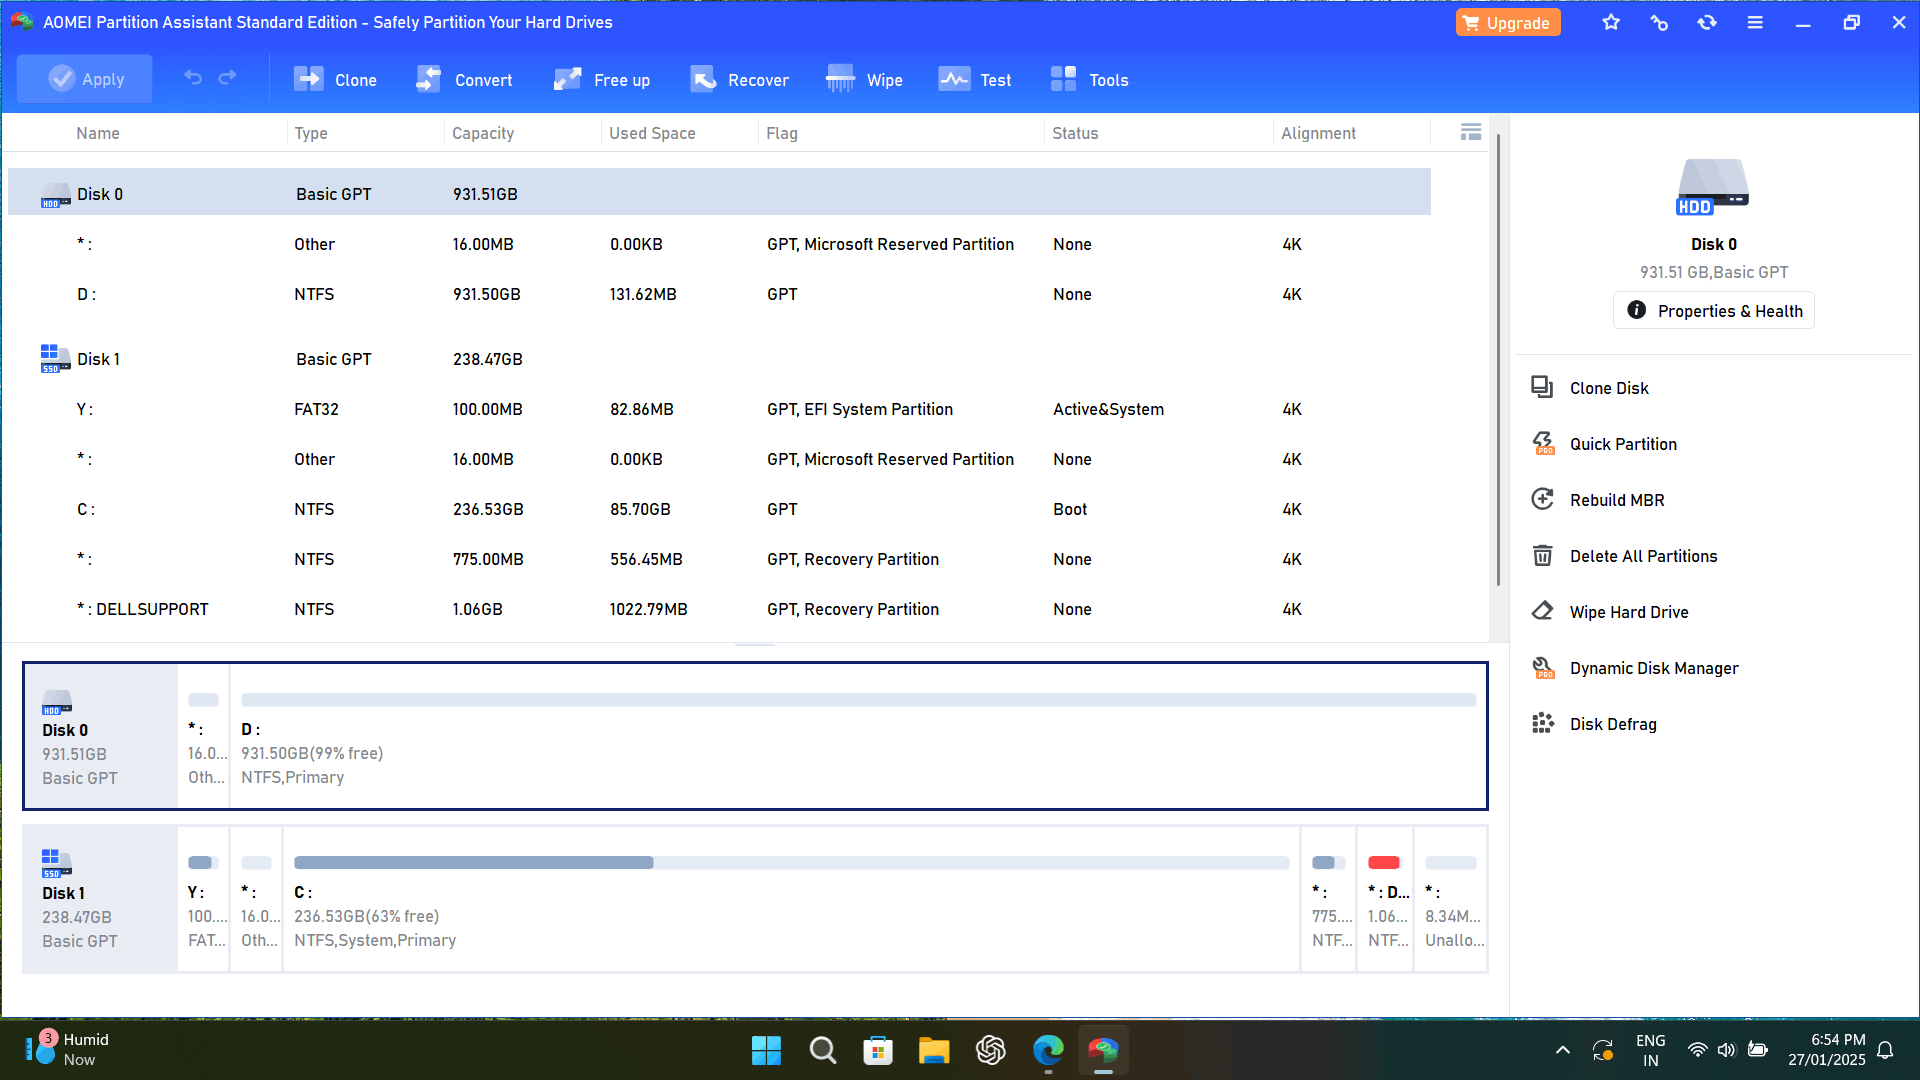Click the partition list vertical scrollbar

tap(1497, 360)
